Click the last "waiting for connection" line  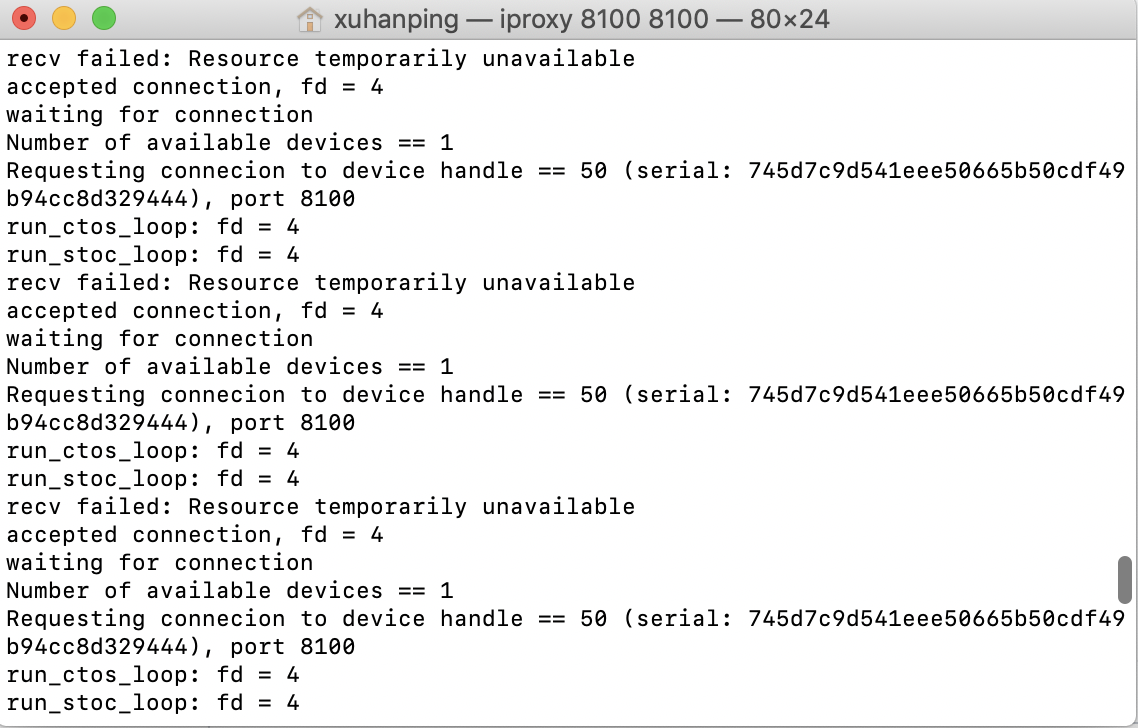coord(160,563)
